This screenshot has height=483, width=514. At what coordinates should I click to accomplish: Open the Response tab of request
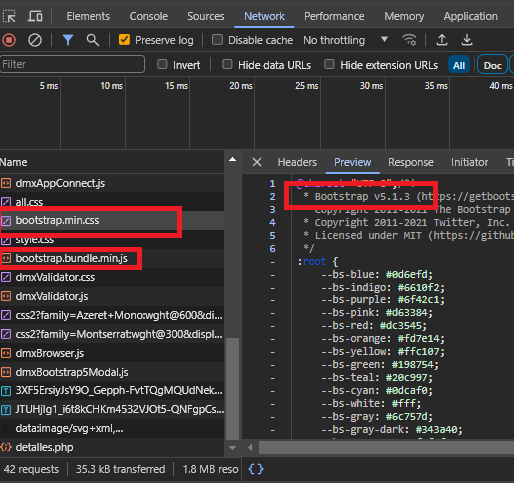(411, 162)
